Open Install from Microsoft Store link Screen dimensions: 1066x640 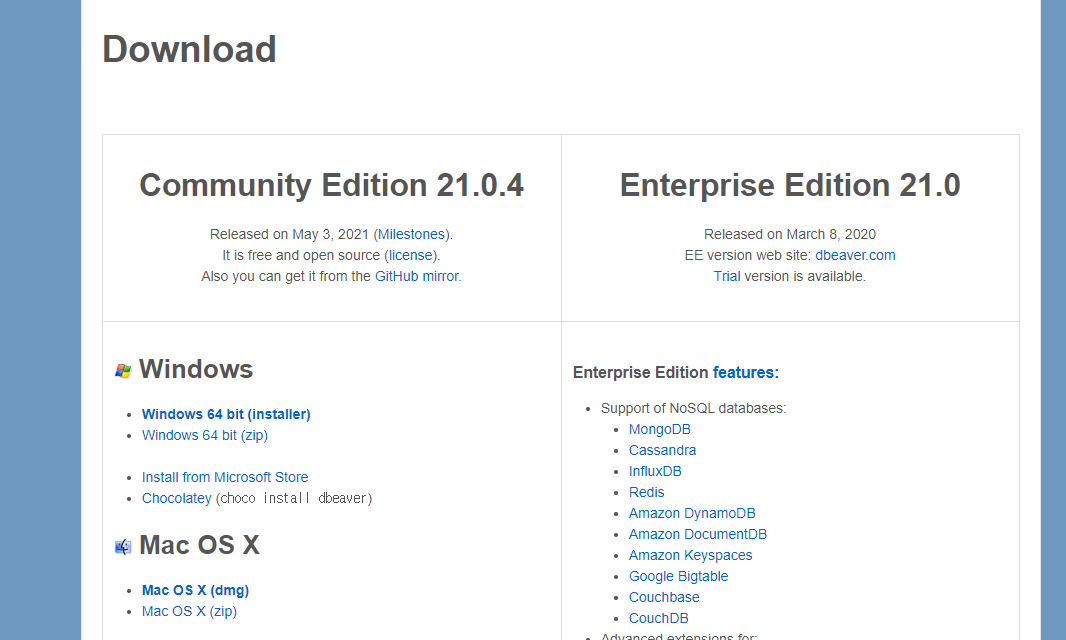[x=225, y=477]
